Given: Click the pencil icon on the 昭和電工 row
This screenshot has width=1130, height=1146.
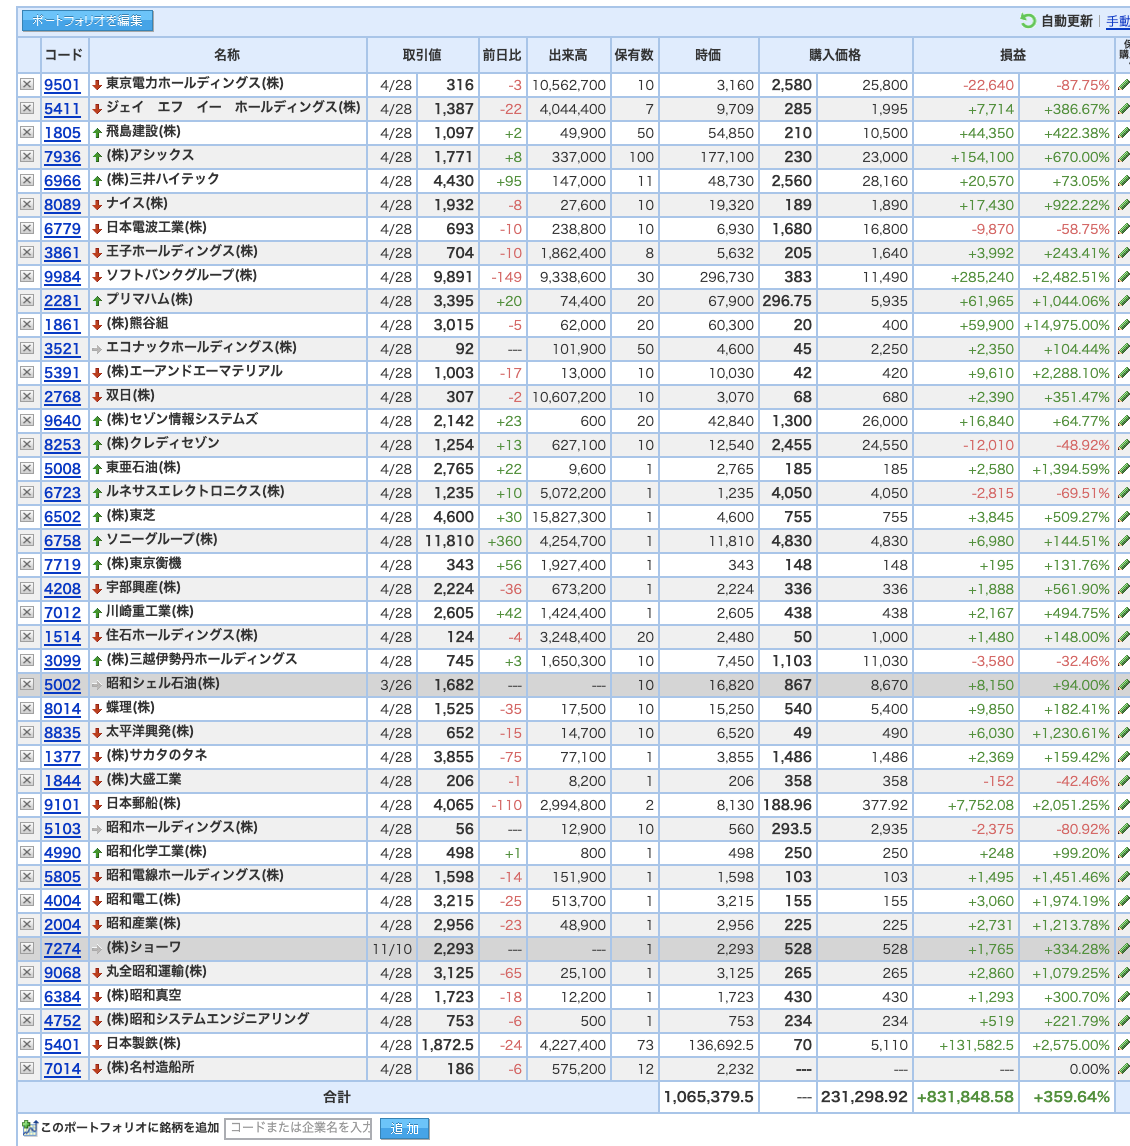Looking at the screenshot, I should point(1123,900).
